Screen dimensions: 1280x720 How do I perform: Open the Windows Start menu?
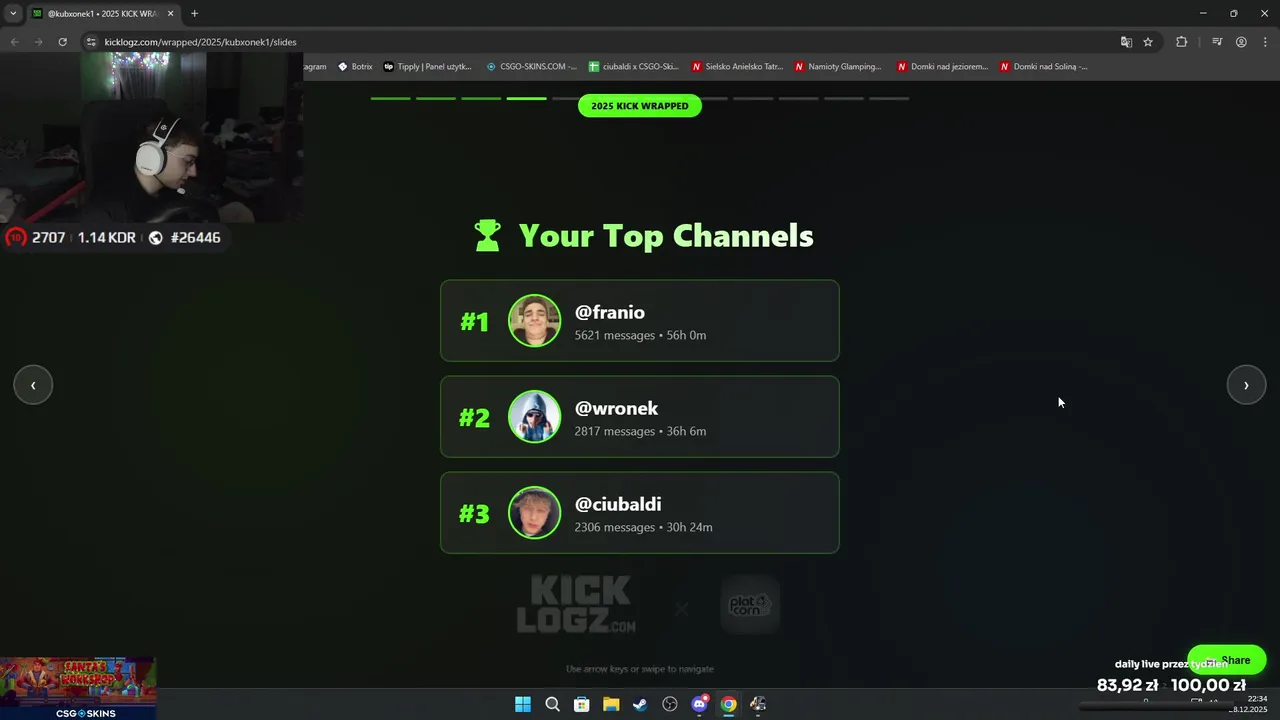point(523,704)
